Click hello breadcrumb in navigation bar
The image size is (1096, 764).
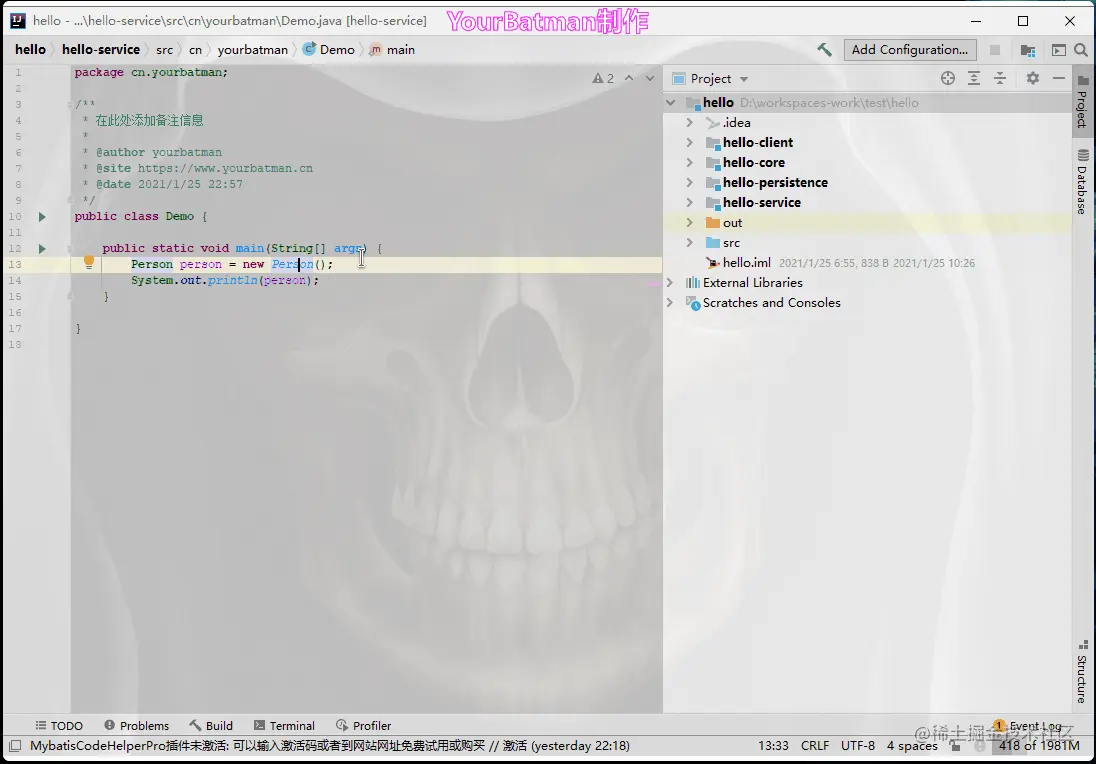click(30, 50)
